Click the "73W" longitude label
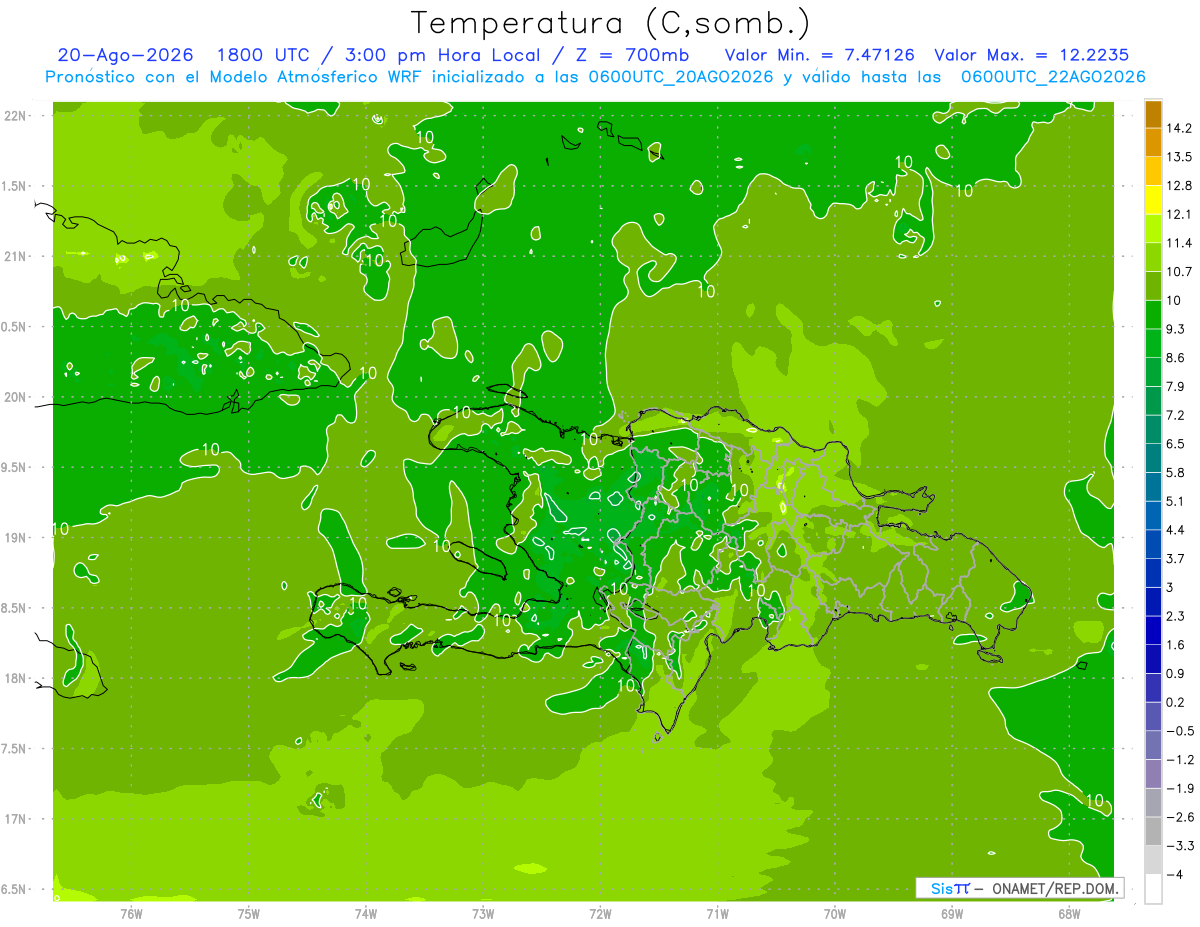Image resolution: width=1200 pixels, height=927 pixels. 483,913
